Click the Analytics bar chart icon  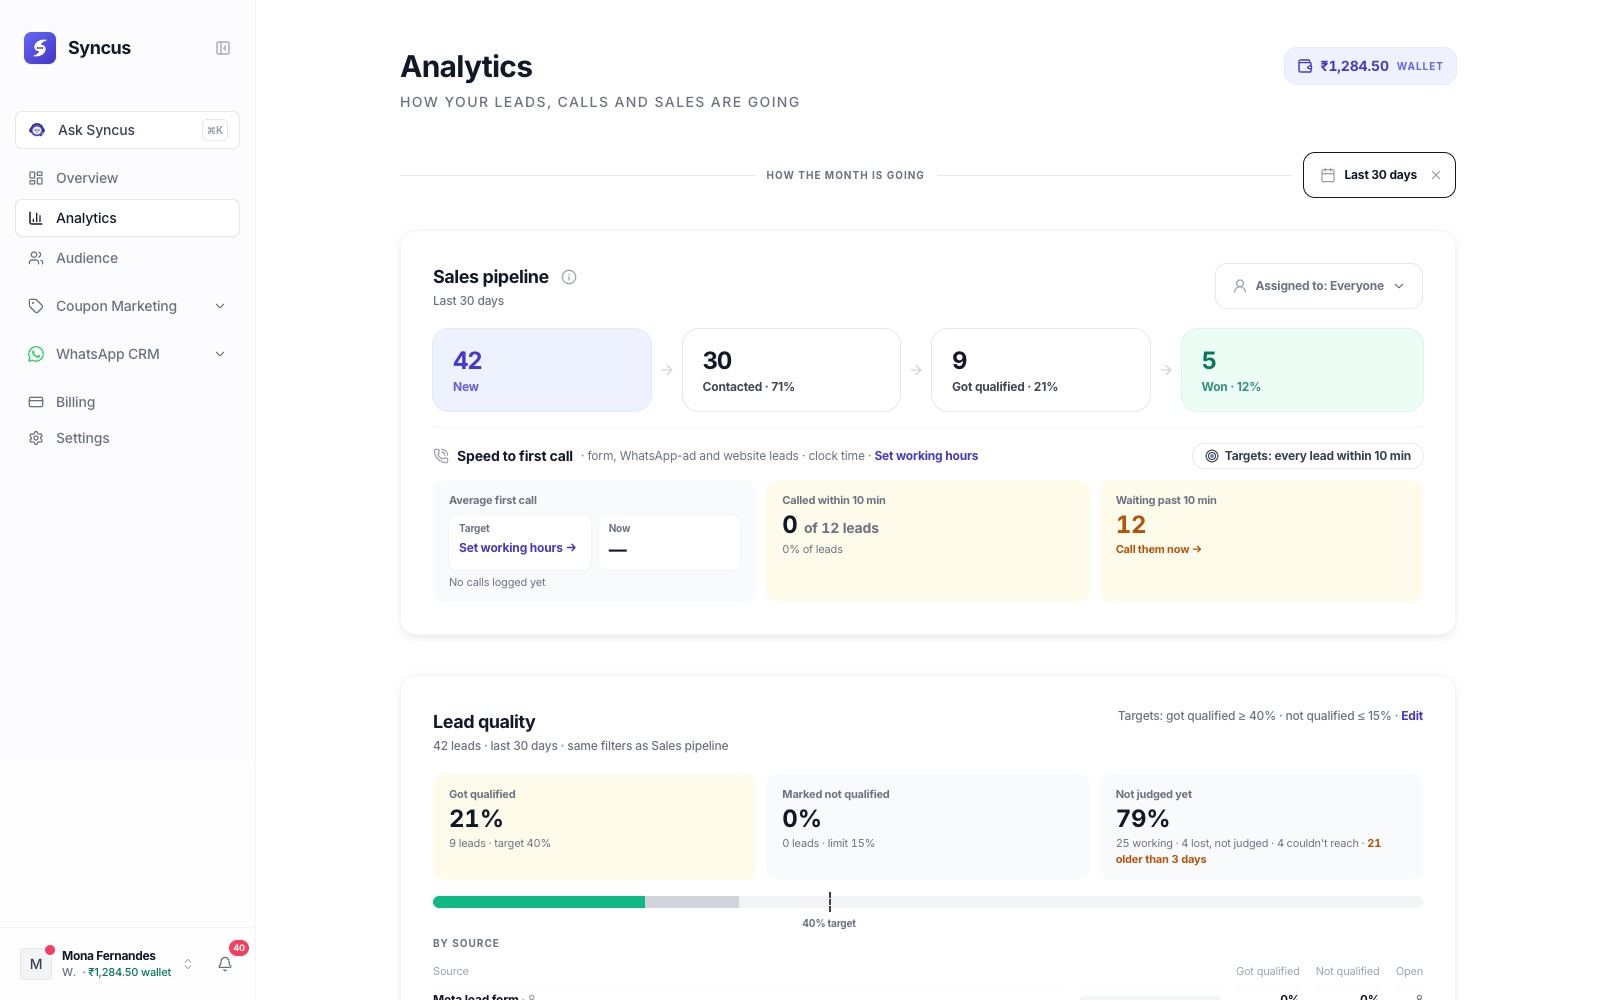pos(36,218)
